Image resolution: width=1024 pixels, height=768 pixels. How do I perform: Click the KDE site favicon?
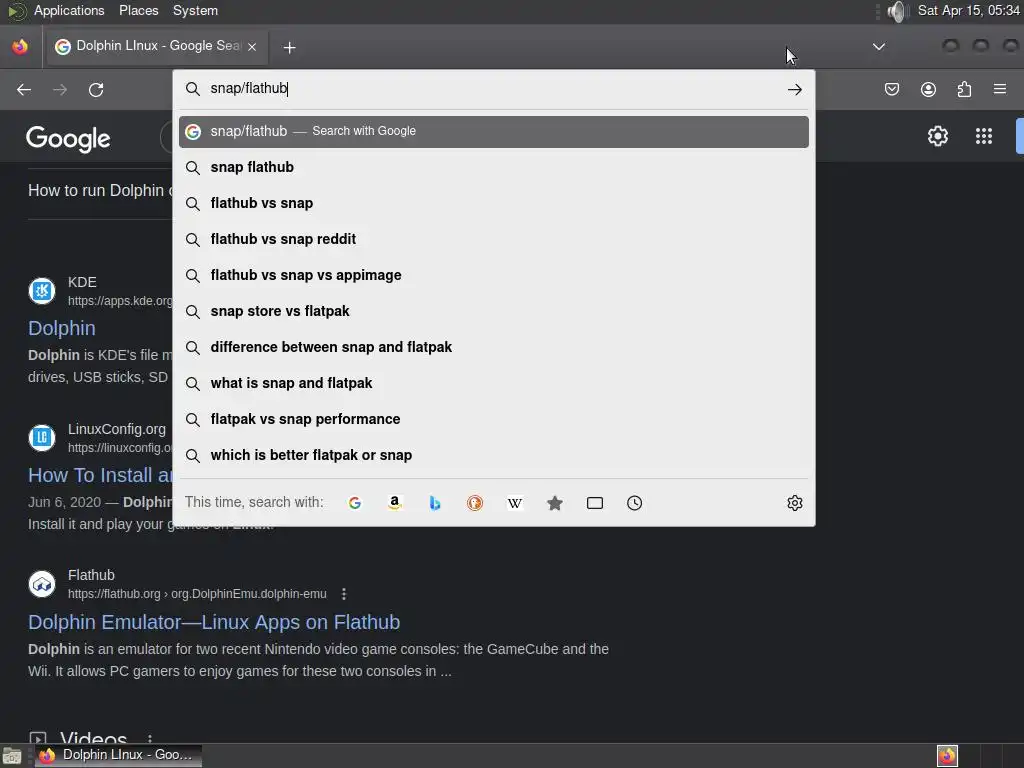(x=42, y=291)
